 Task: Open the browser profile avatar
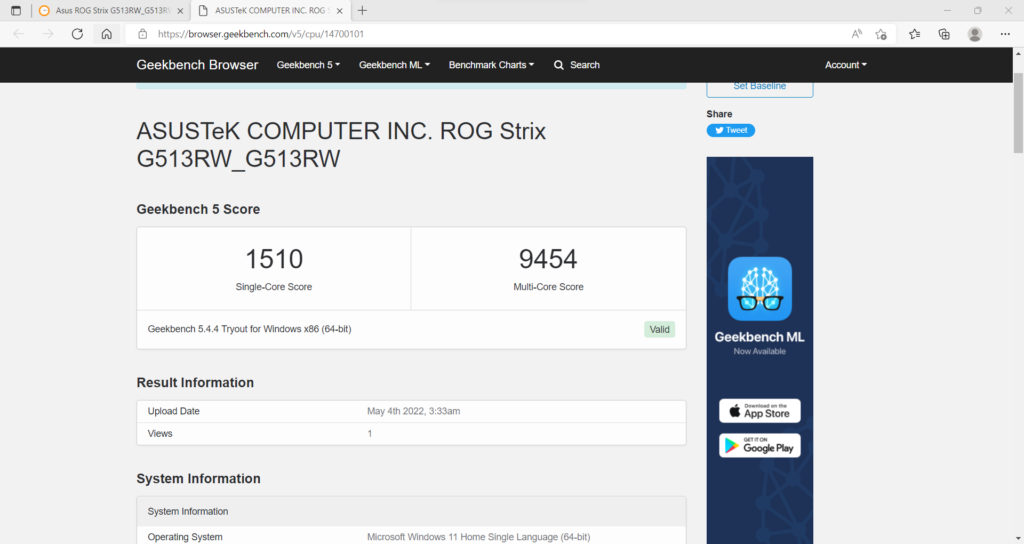[974, 34]
